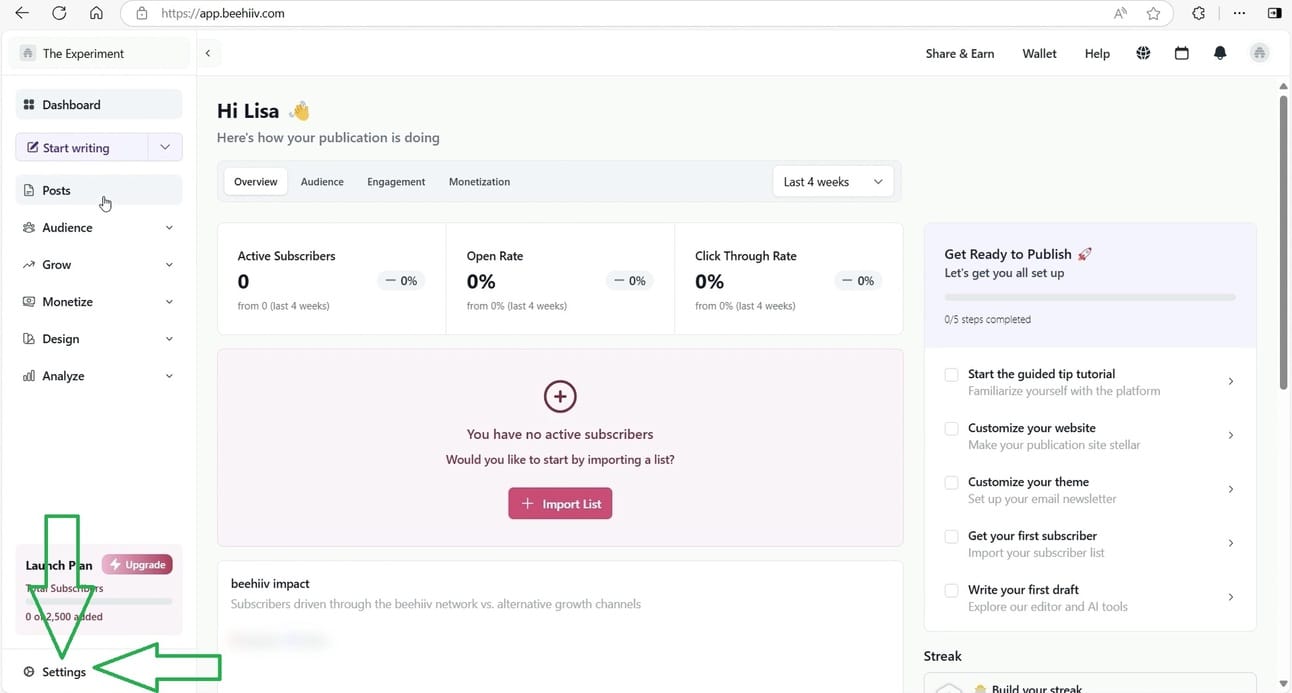Screen dimensions: 1292x693
Task: Check Customize your theme step
Action: coord(951,482)
